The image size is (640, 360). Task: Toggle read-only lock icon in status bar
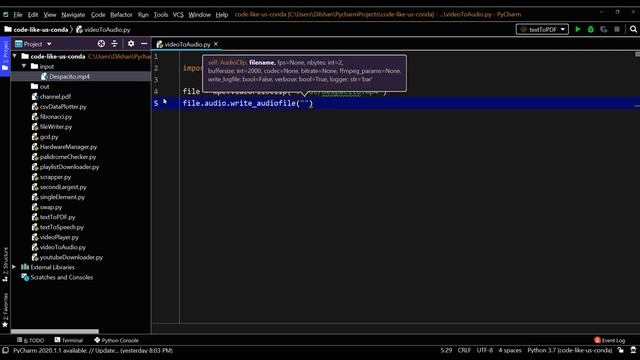620,350
